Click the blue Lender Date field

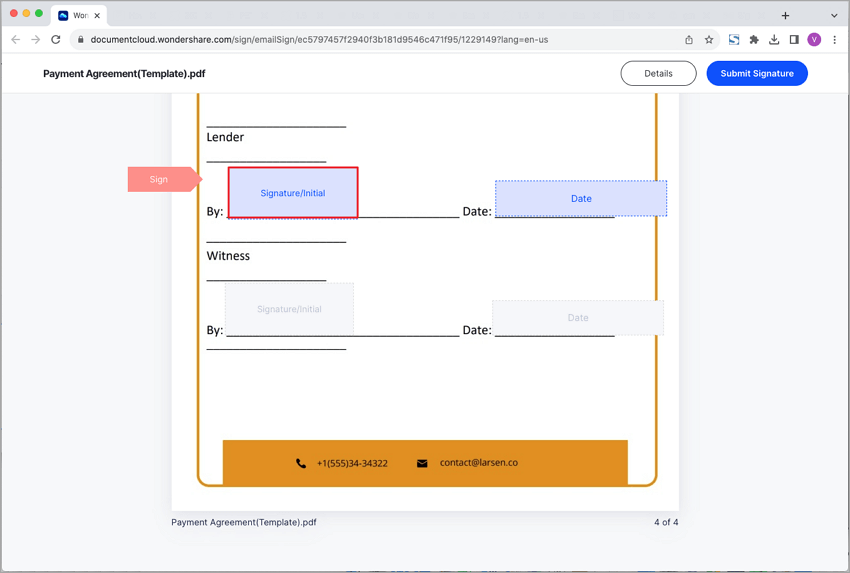[x=581, y=198]
